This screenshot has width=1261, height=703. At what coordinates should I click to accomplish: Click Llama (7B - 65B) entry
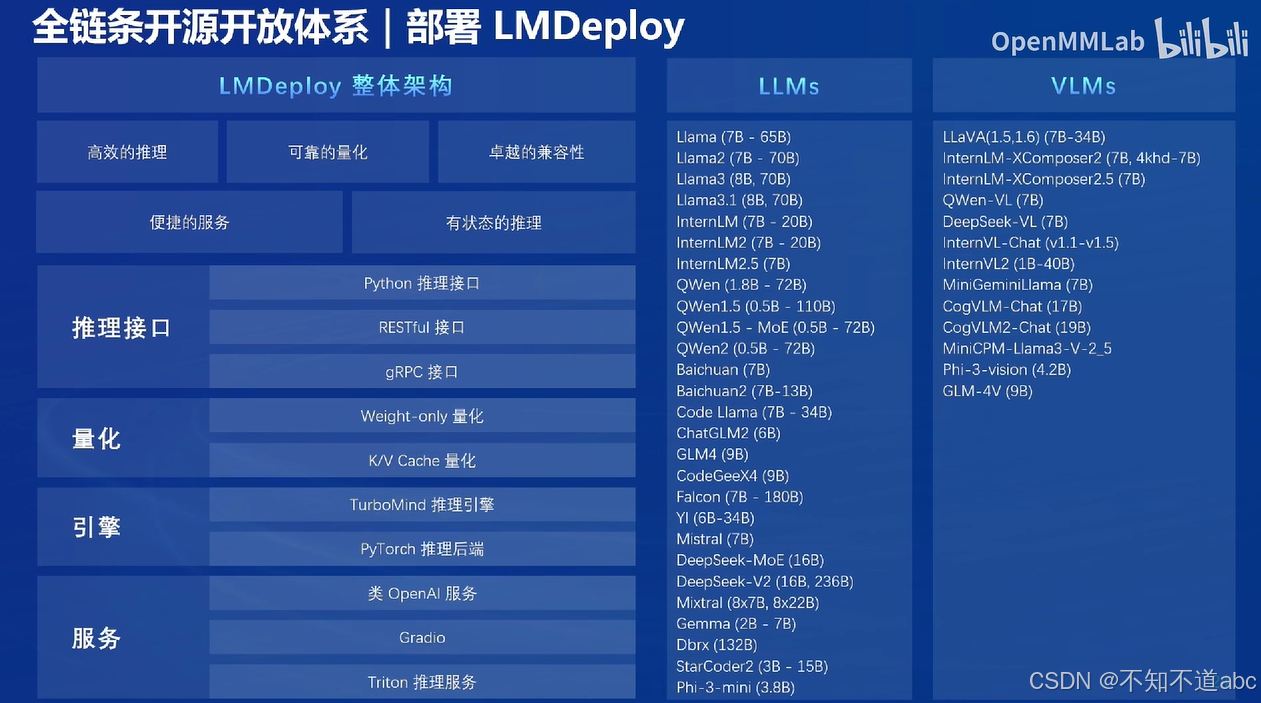tap(733, 137)
